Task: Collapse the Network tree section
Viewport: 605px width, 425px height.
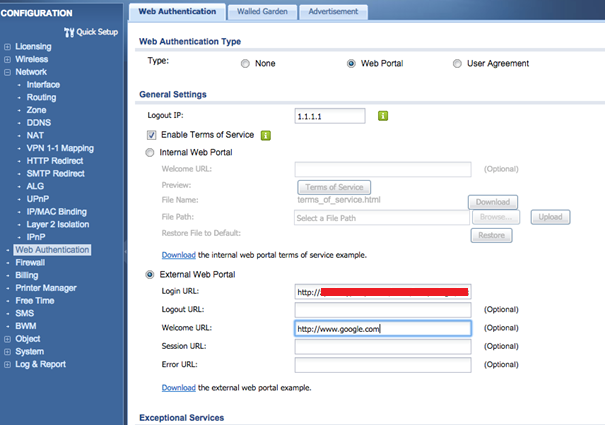Action: coord(8,72)
